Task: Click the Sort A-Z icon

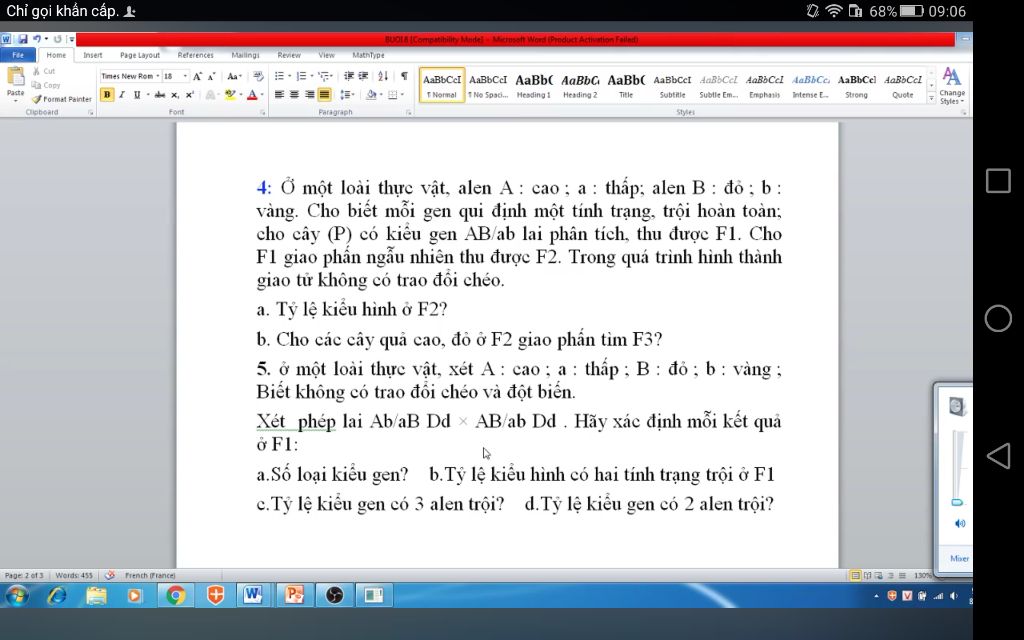Action: pos(383,76)
